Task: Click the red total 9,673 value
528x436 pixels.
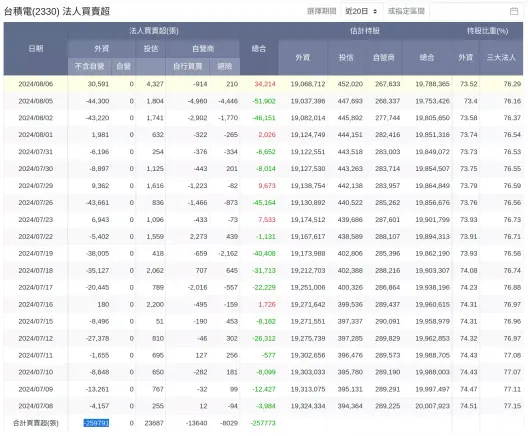Action: coord(267,186)
